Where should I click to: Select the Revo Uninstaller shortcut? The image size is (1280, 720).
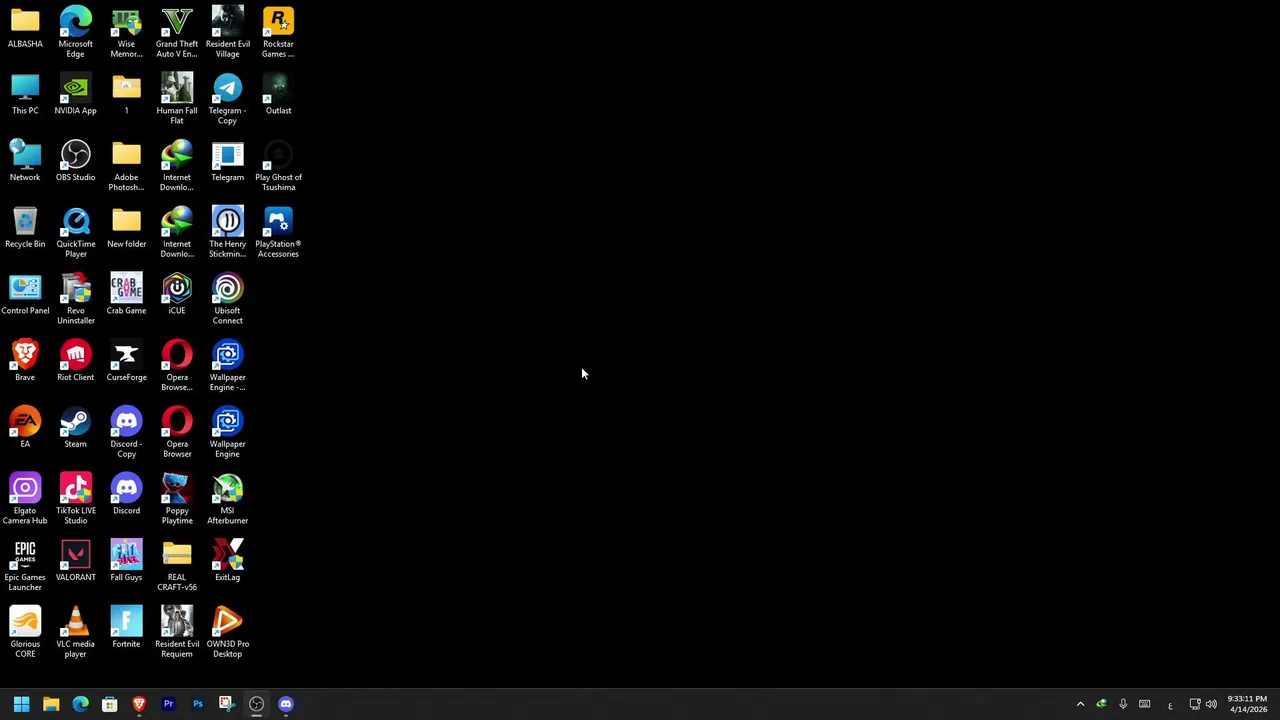[x=76, y=299]
